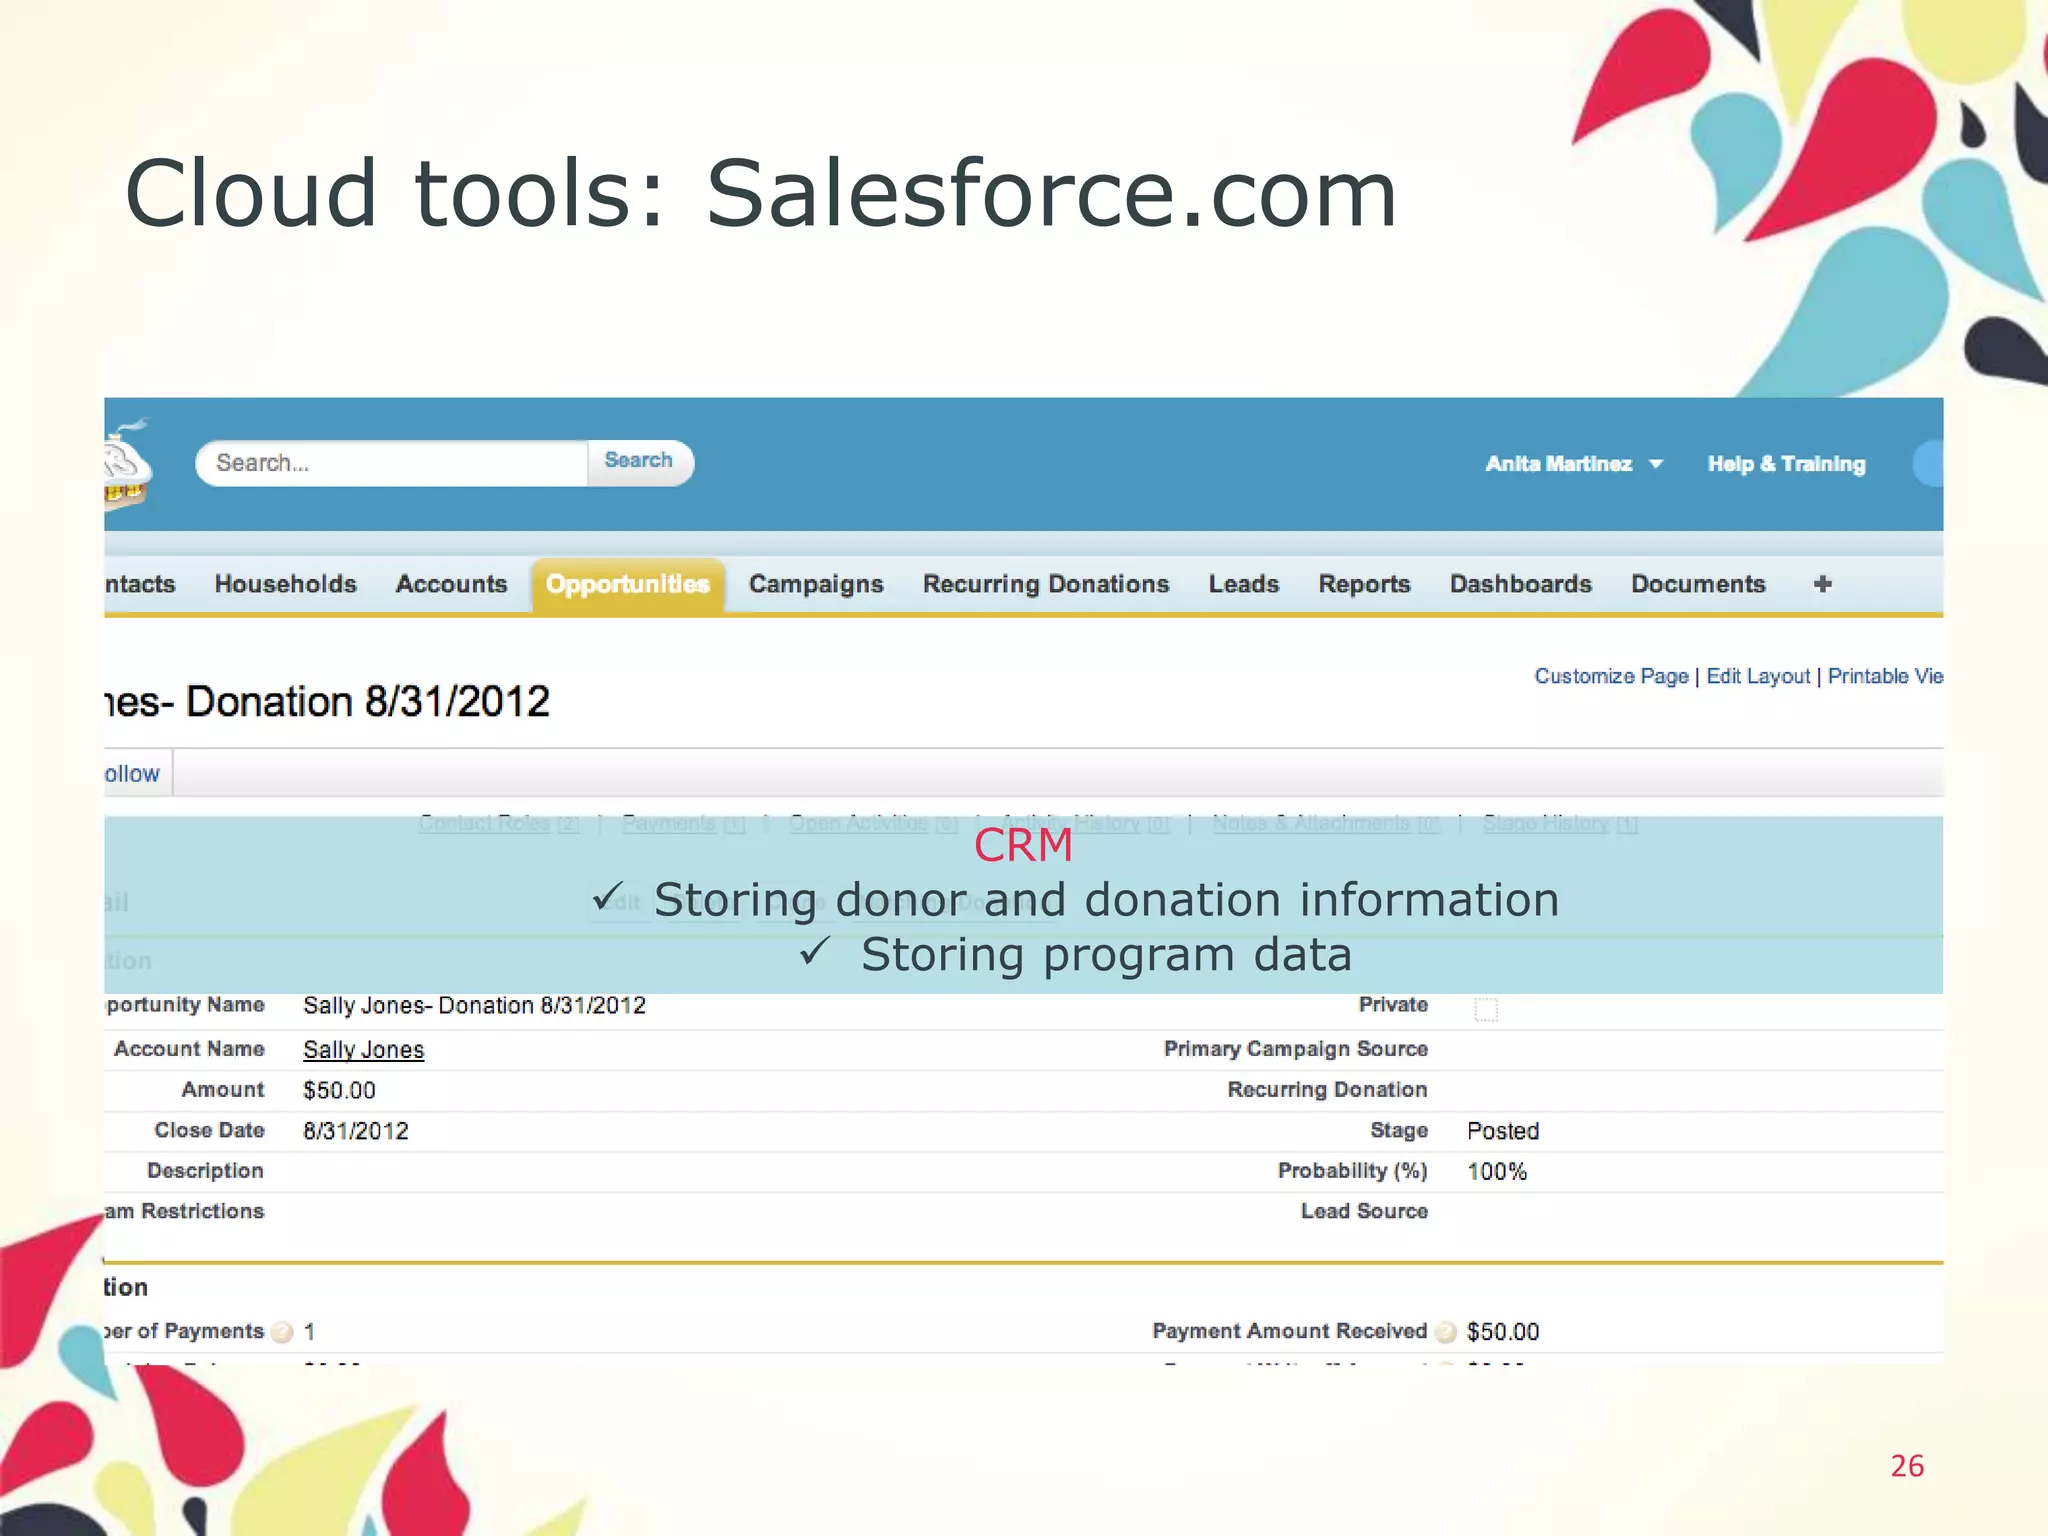Open the Sally Jones account link
This screenshot has height=1536, width=2048.
coord(364,1050)
